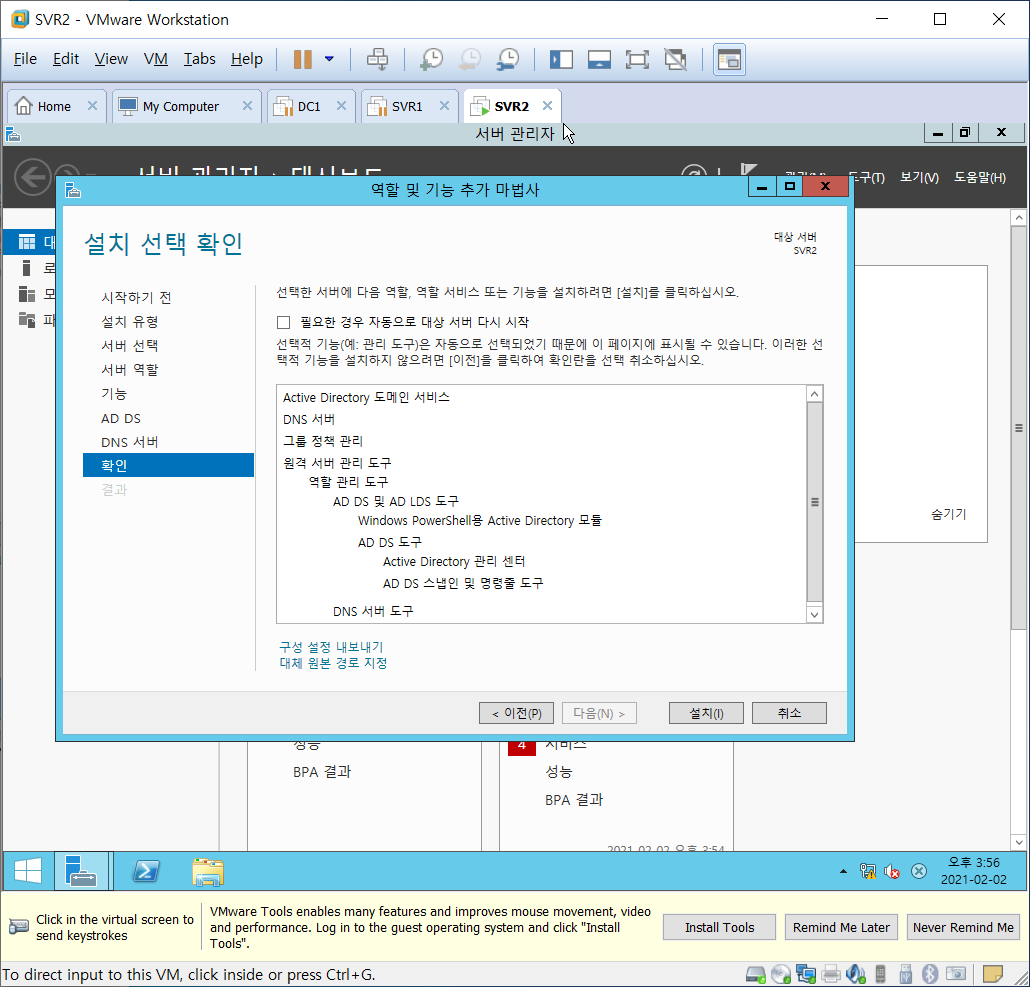Open the 대체 원본 경로 지정 link
The image size is (1030, 987).
pyautogui.click(x=333, y=663)
